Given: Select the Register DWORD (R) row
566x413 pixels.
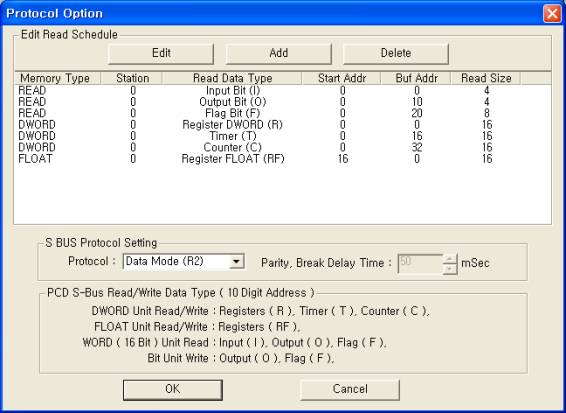Looking at the screenshot, I should (282, 125).
